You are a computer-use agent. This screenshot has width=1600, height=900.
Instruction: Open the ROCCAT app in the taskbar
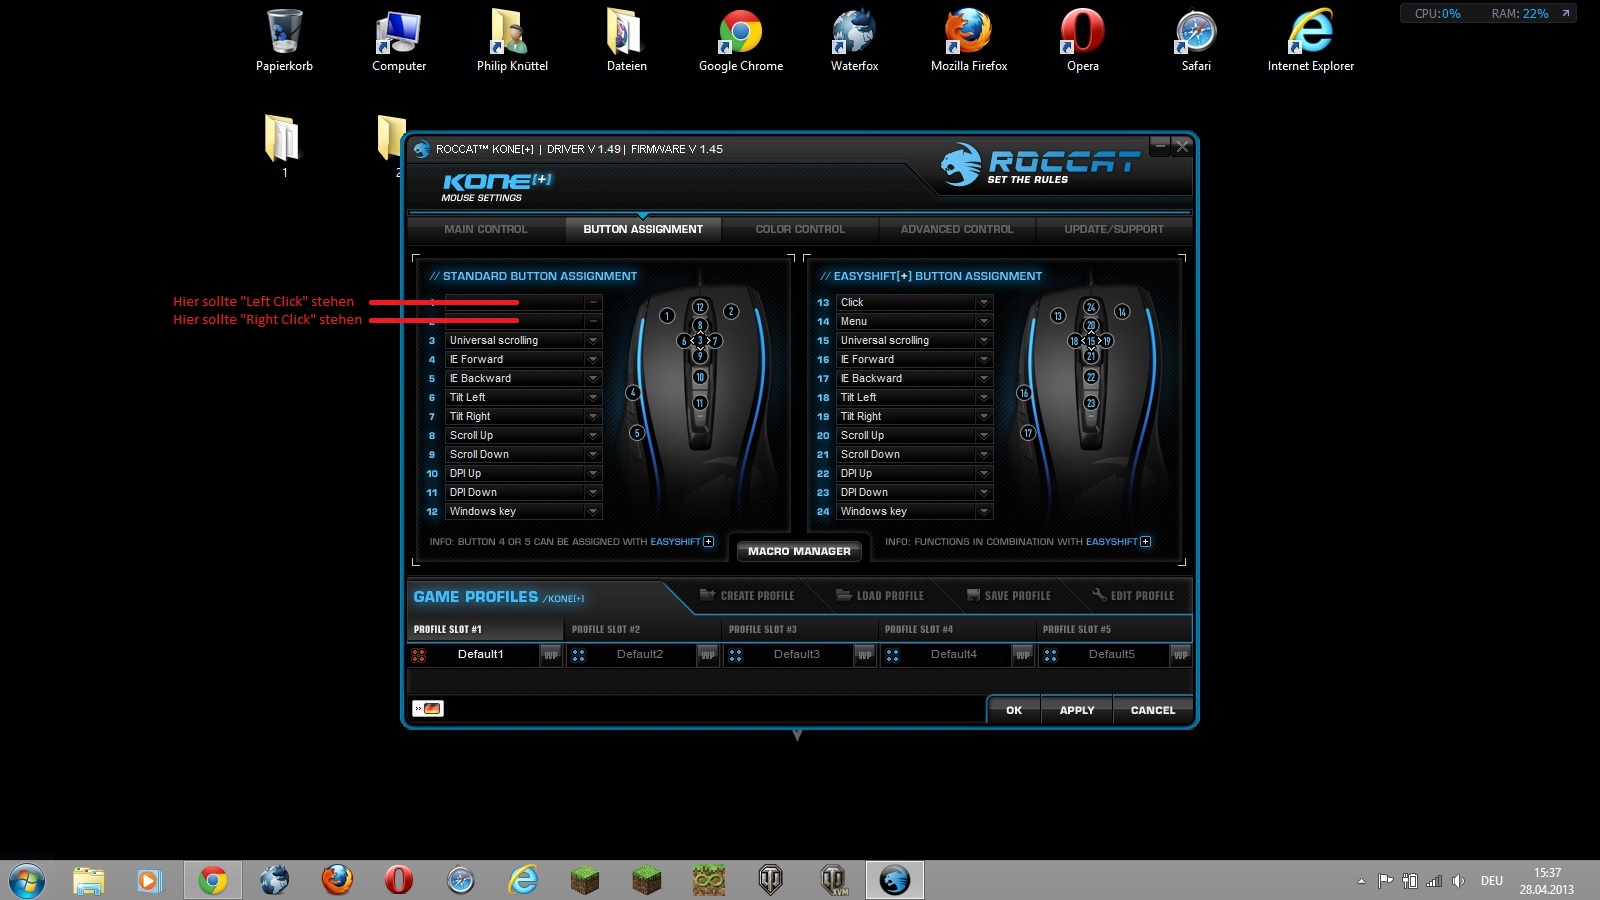(895, 880)
